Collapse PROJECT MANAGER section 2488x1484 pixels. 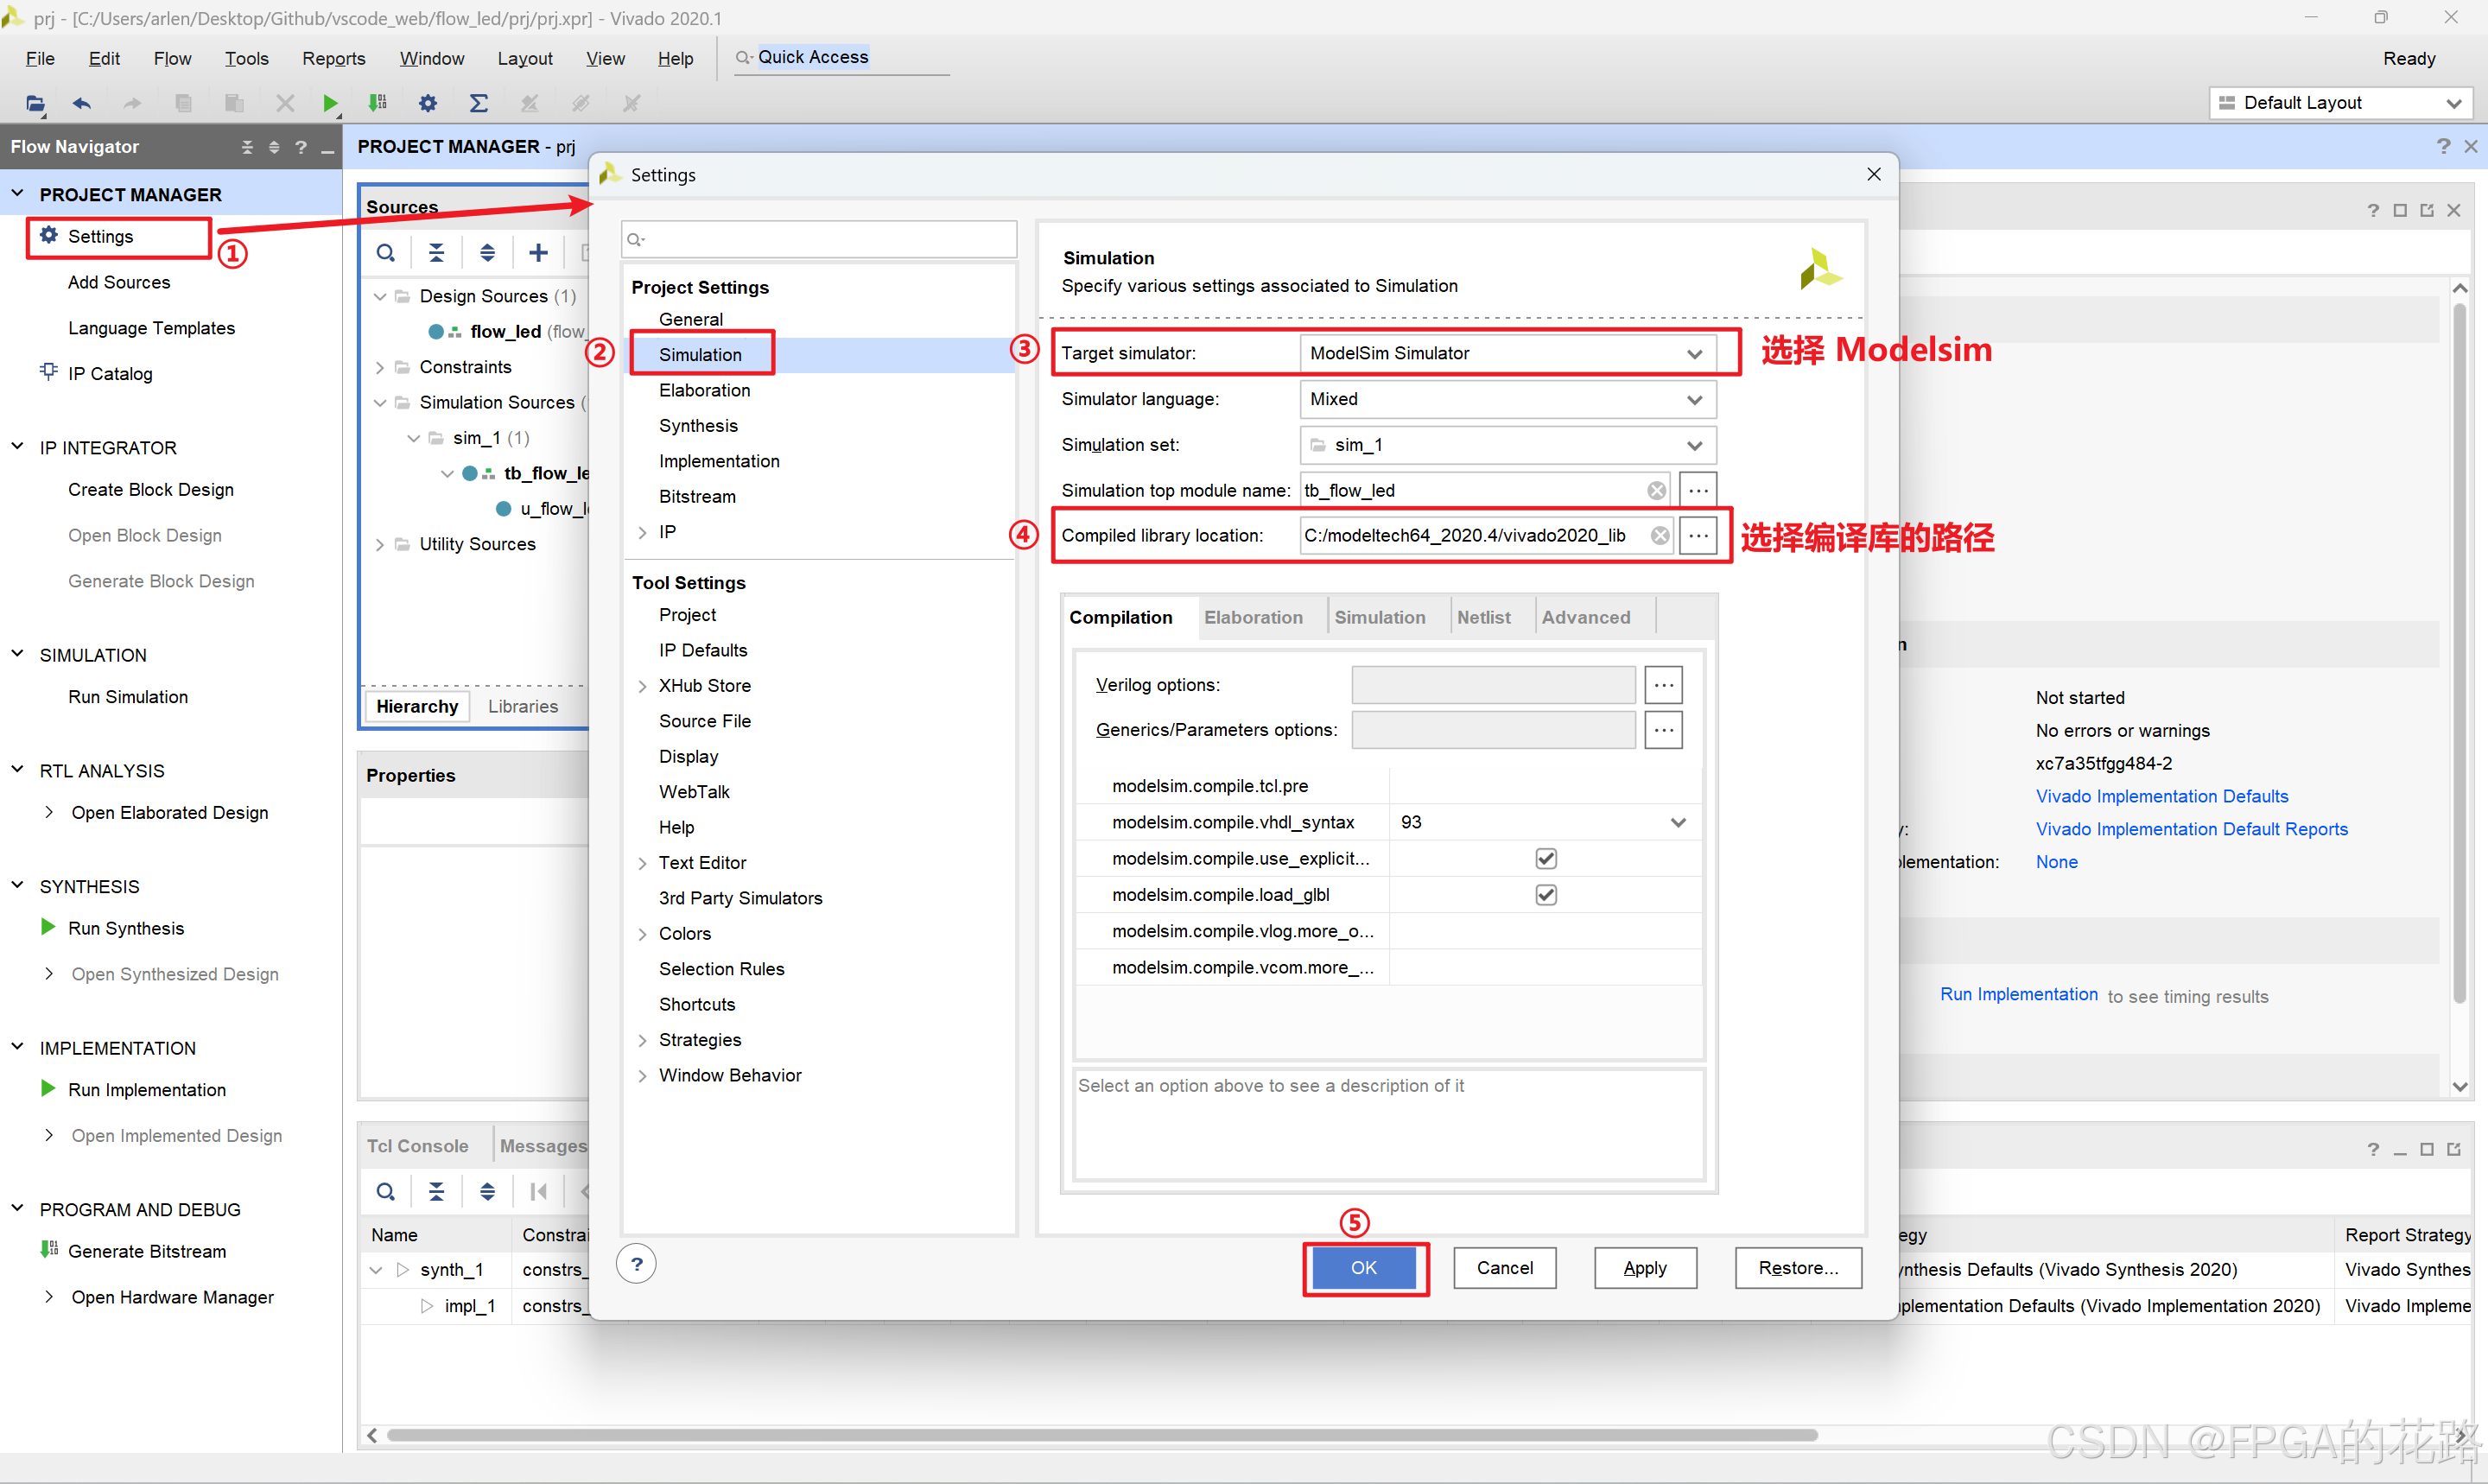17,194
